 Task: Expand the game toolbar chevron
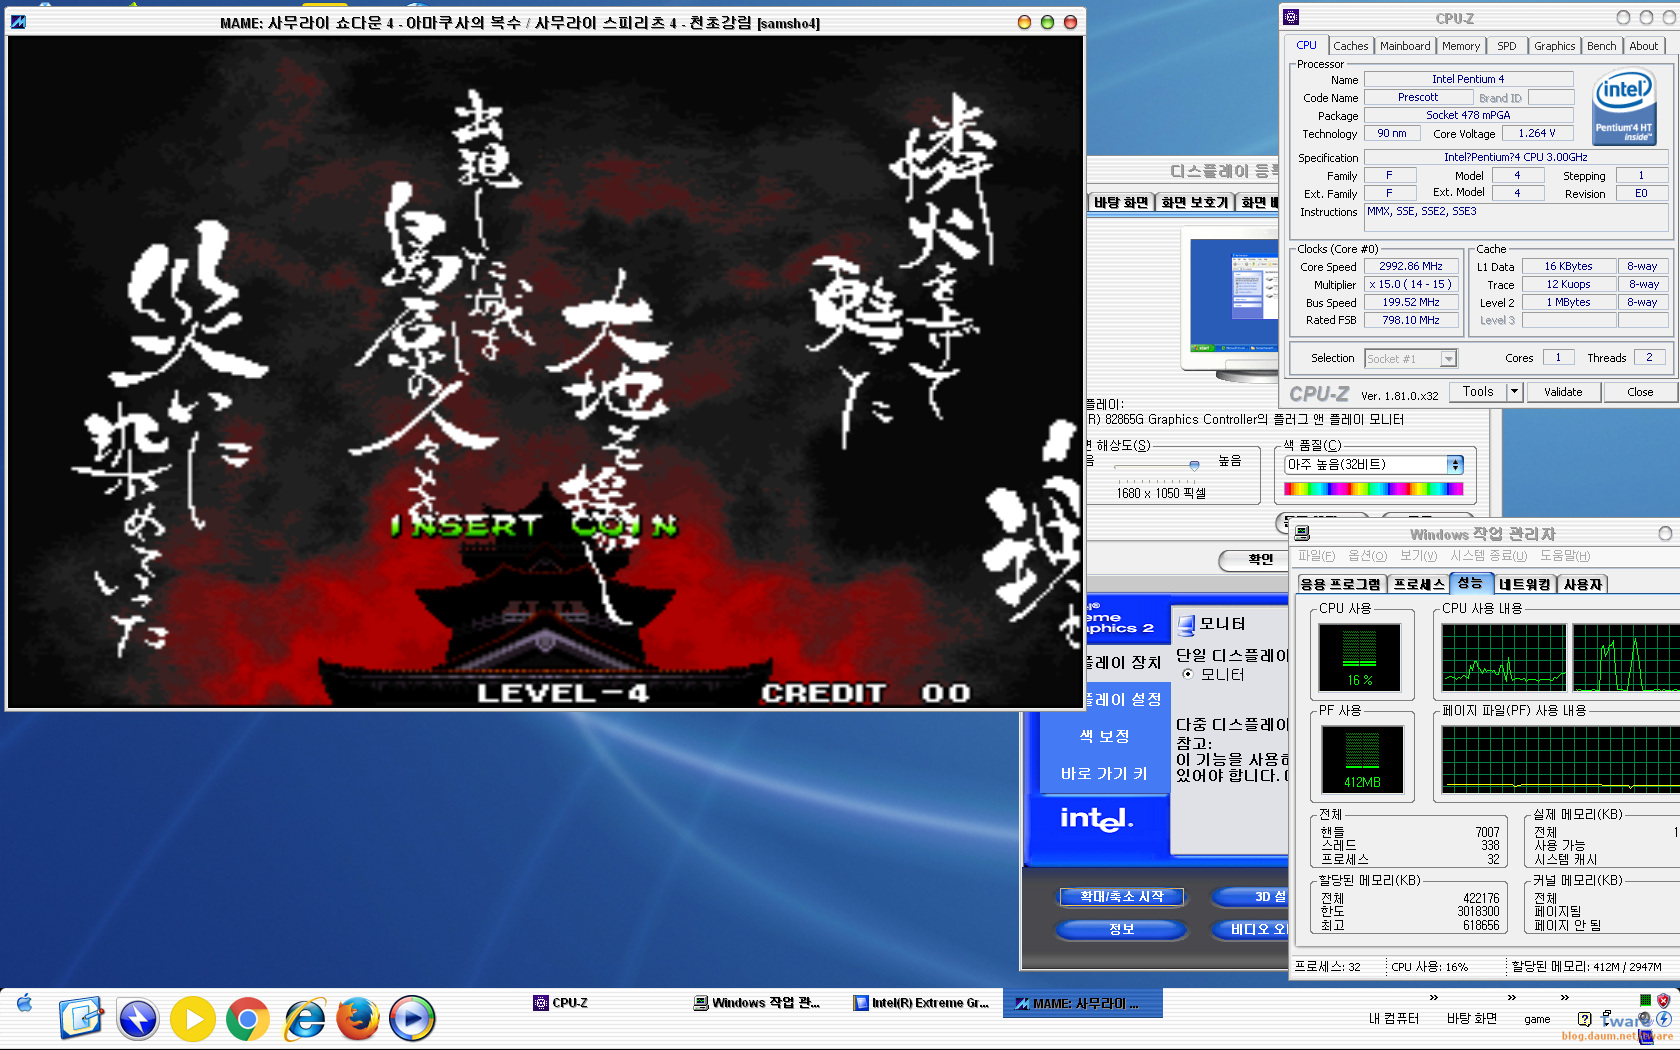[1565, 998]
